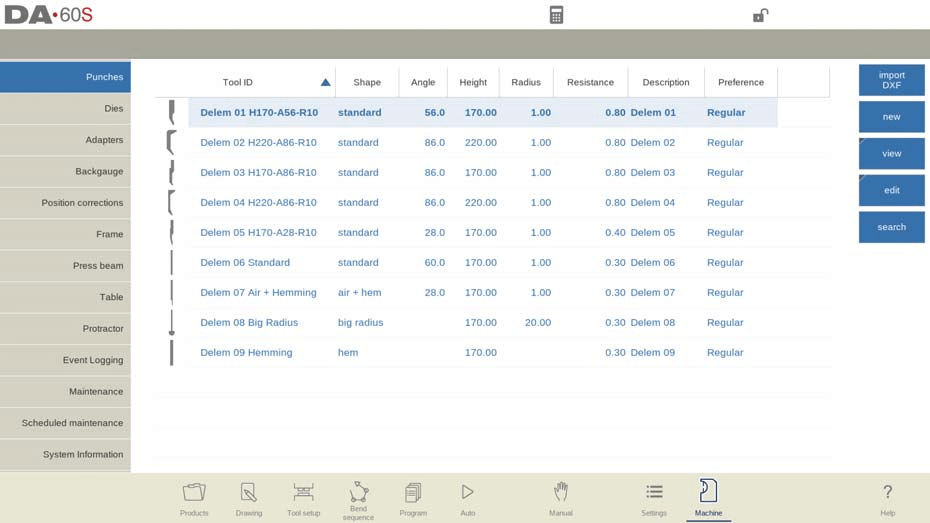Click Delem 08 big radius punch thumbnail
The image size is (930, 523).
(171, 323)
